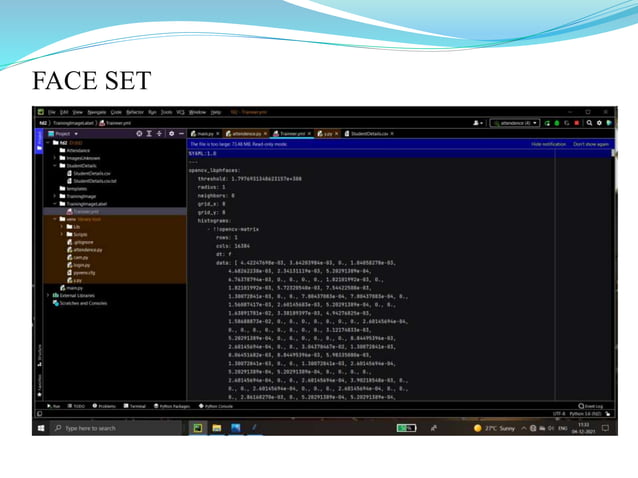Open IDE settings gear in top toolbar
638x478 pixels.
(x=599, y=123)
